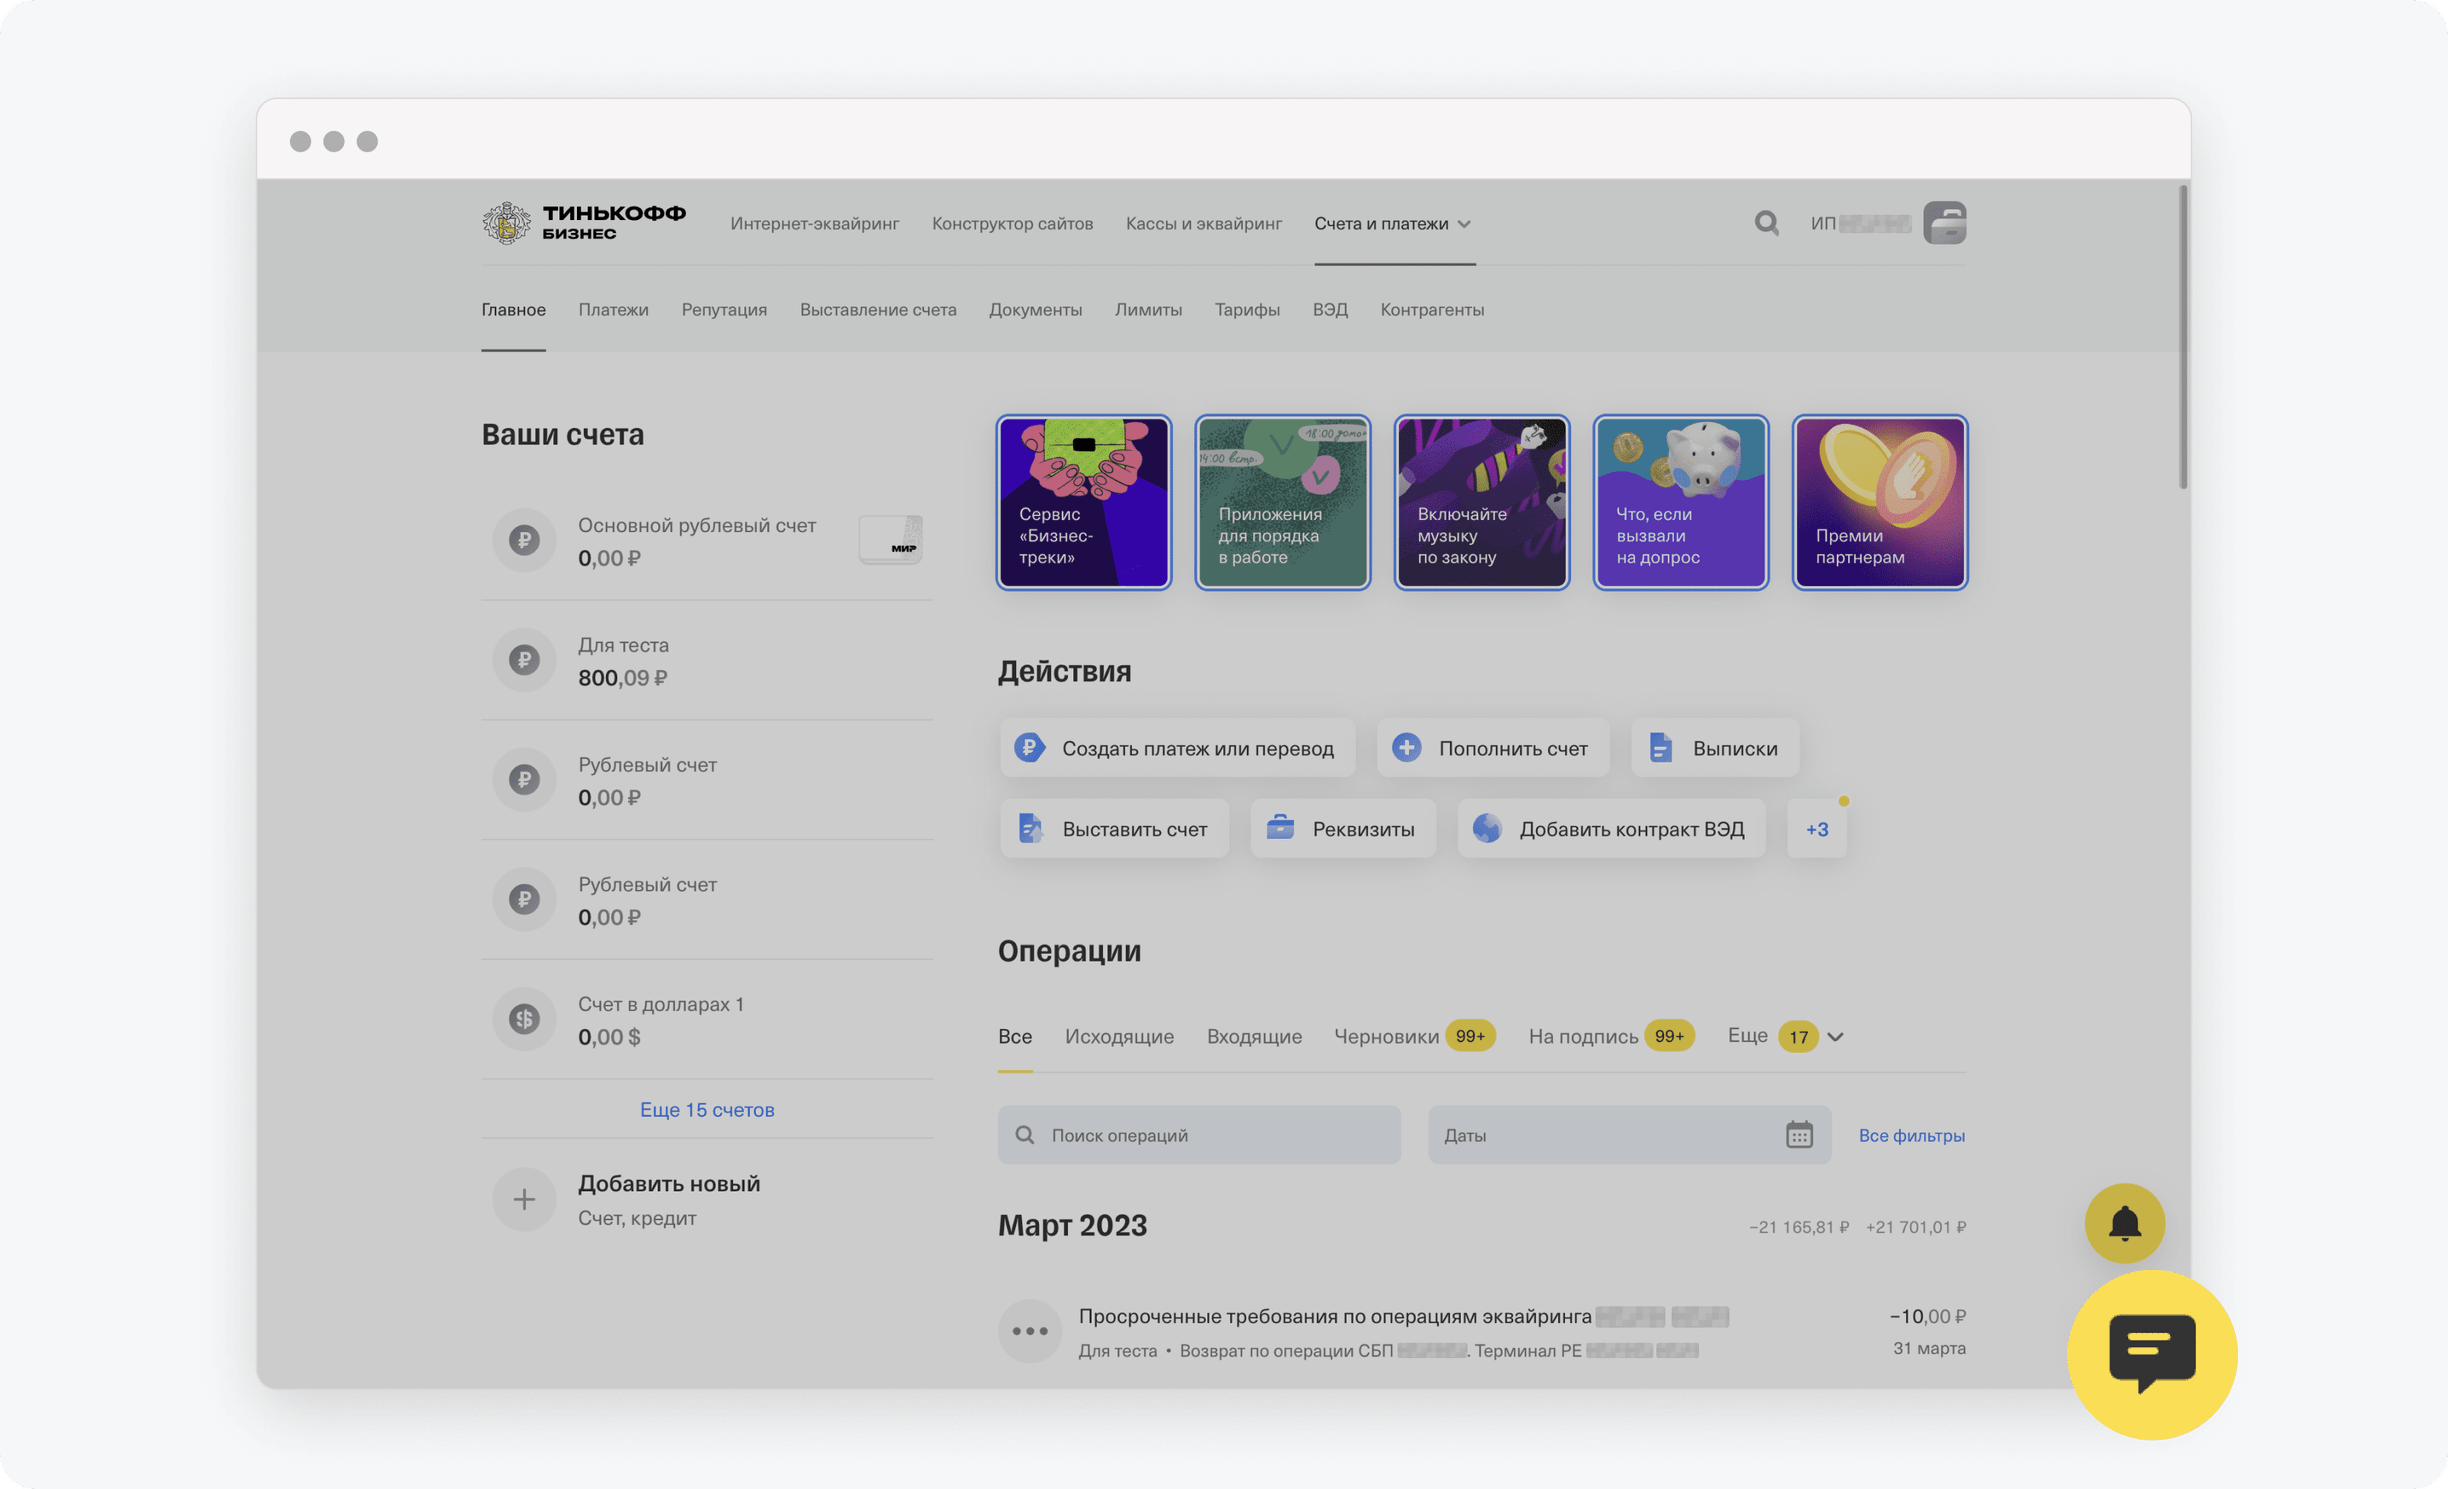Show more actions with +3 button

(1816, 829)
